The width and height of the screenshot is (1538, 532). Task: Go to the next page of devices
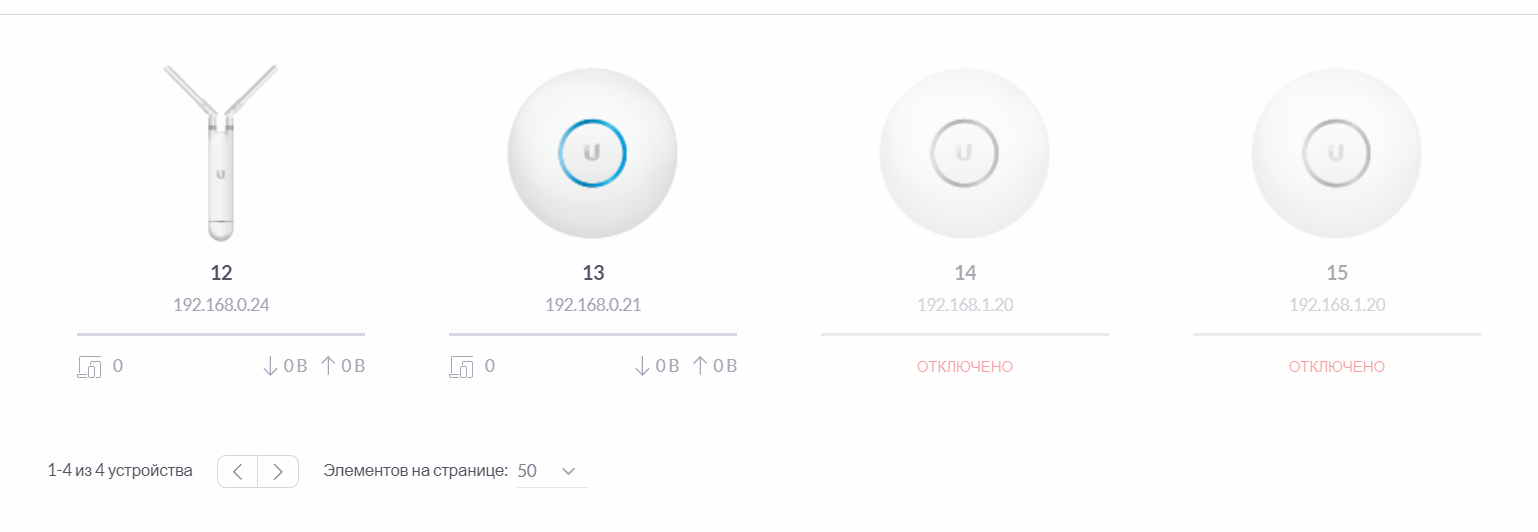(278, 471)
